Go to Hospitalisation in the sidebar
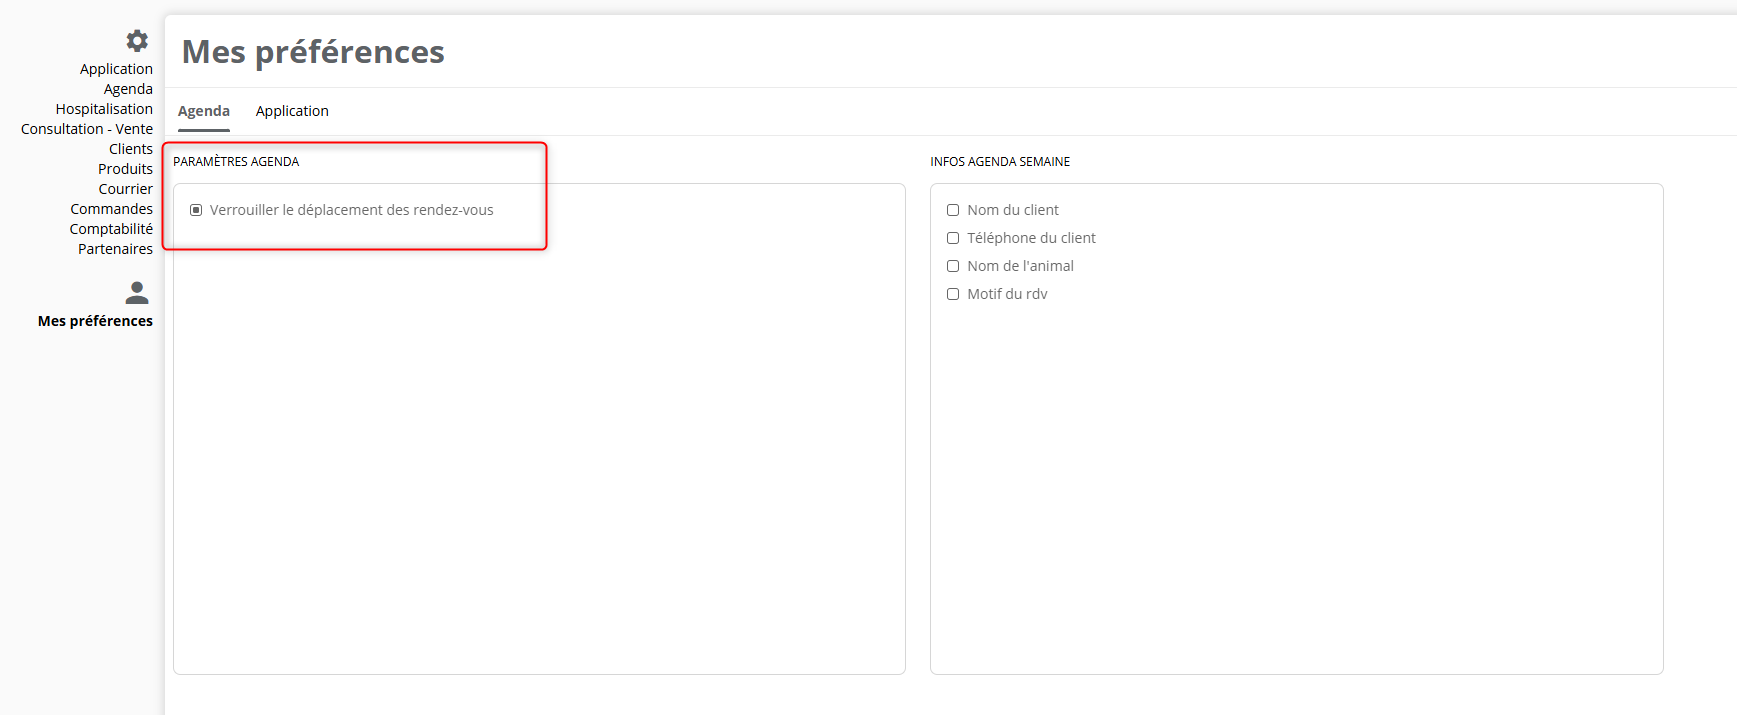Screen dimensions: 1737x715 (104, 109)
